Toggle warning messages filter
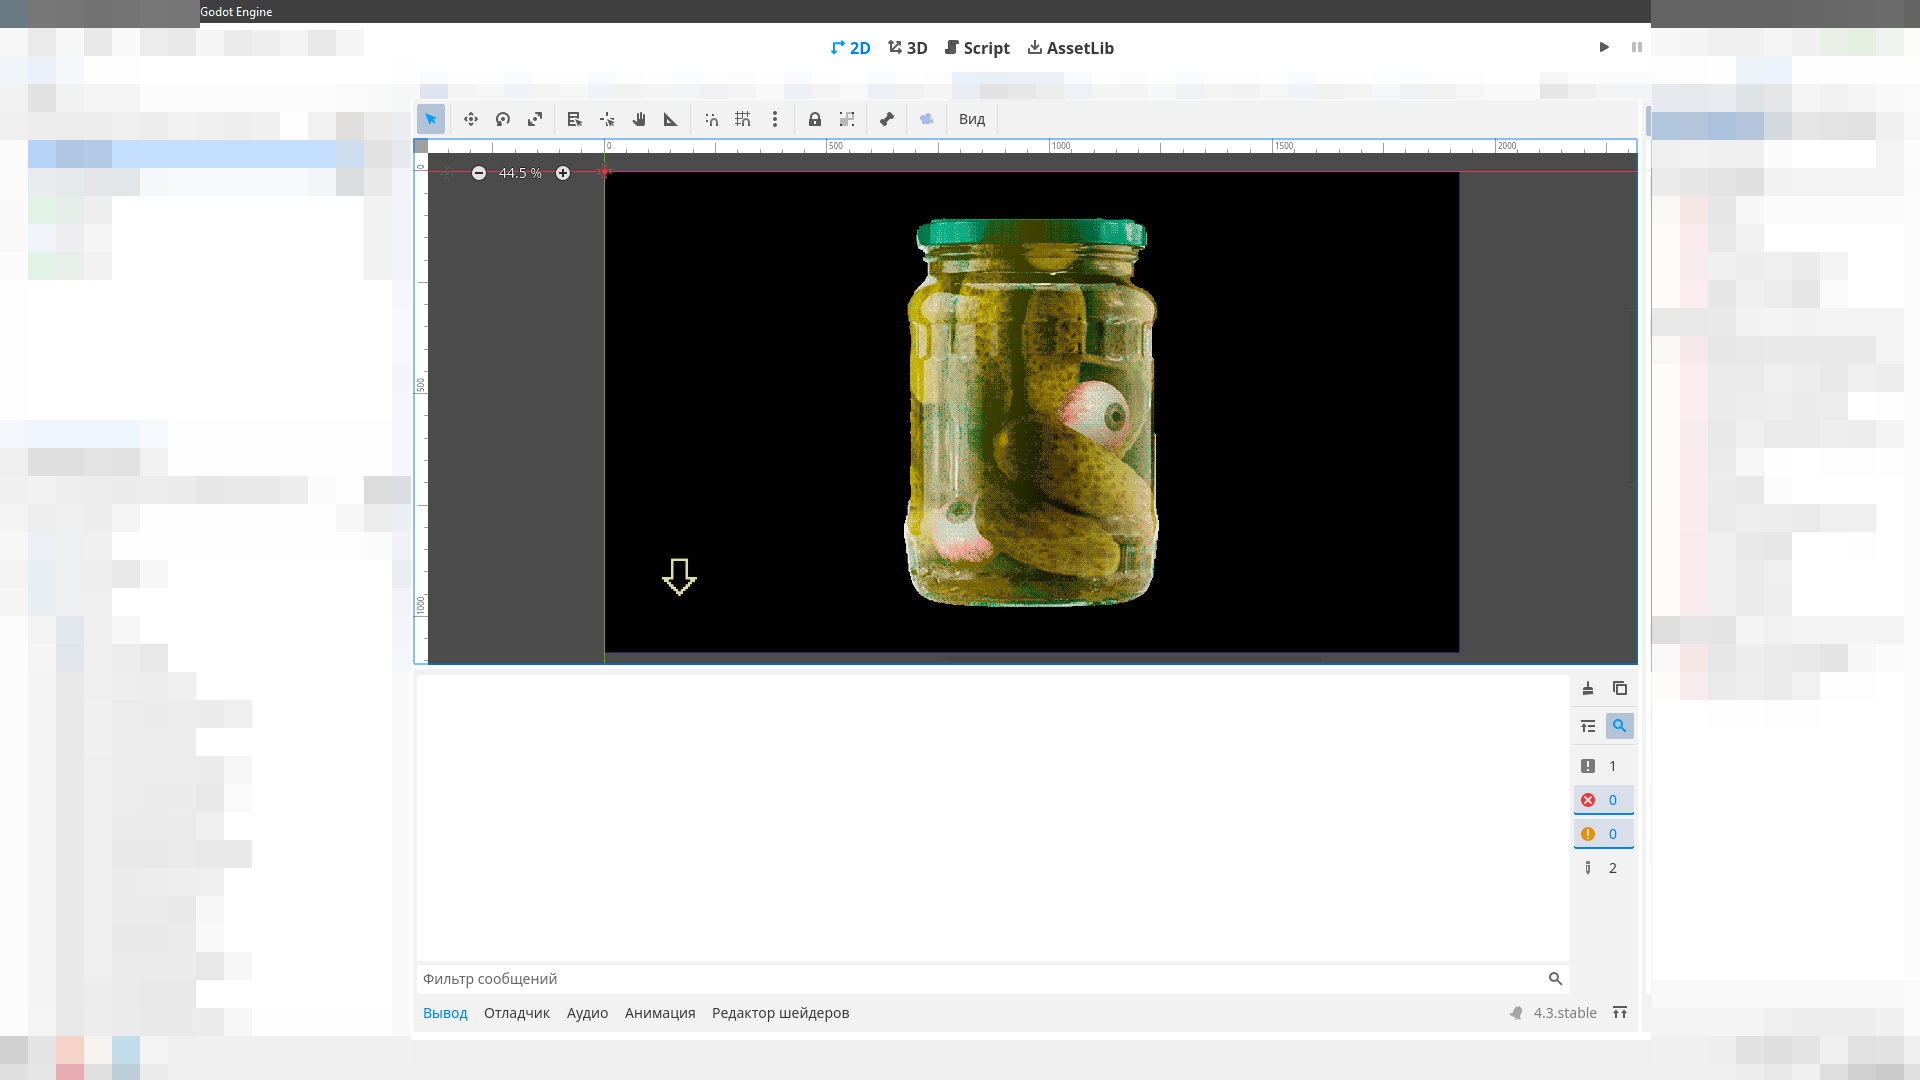The image size is (1920, 1080). pos(1603,834)
